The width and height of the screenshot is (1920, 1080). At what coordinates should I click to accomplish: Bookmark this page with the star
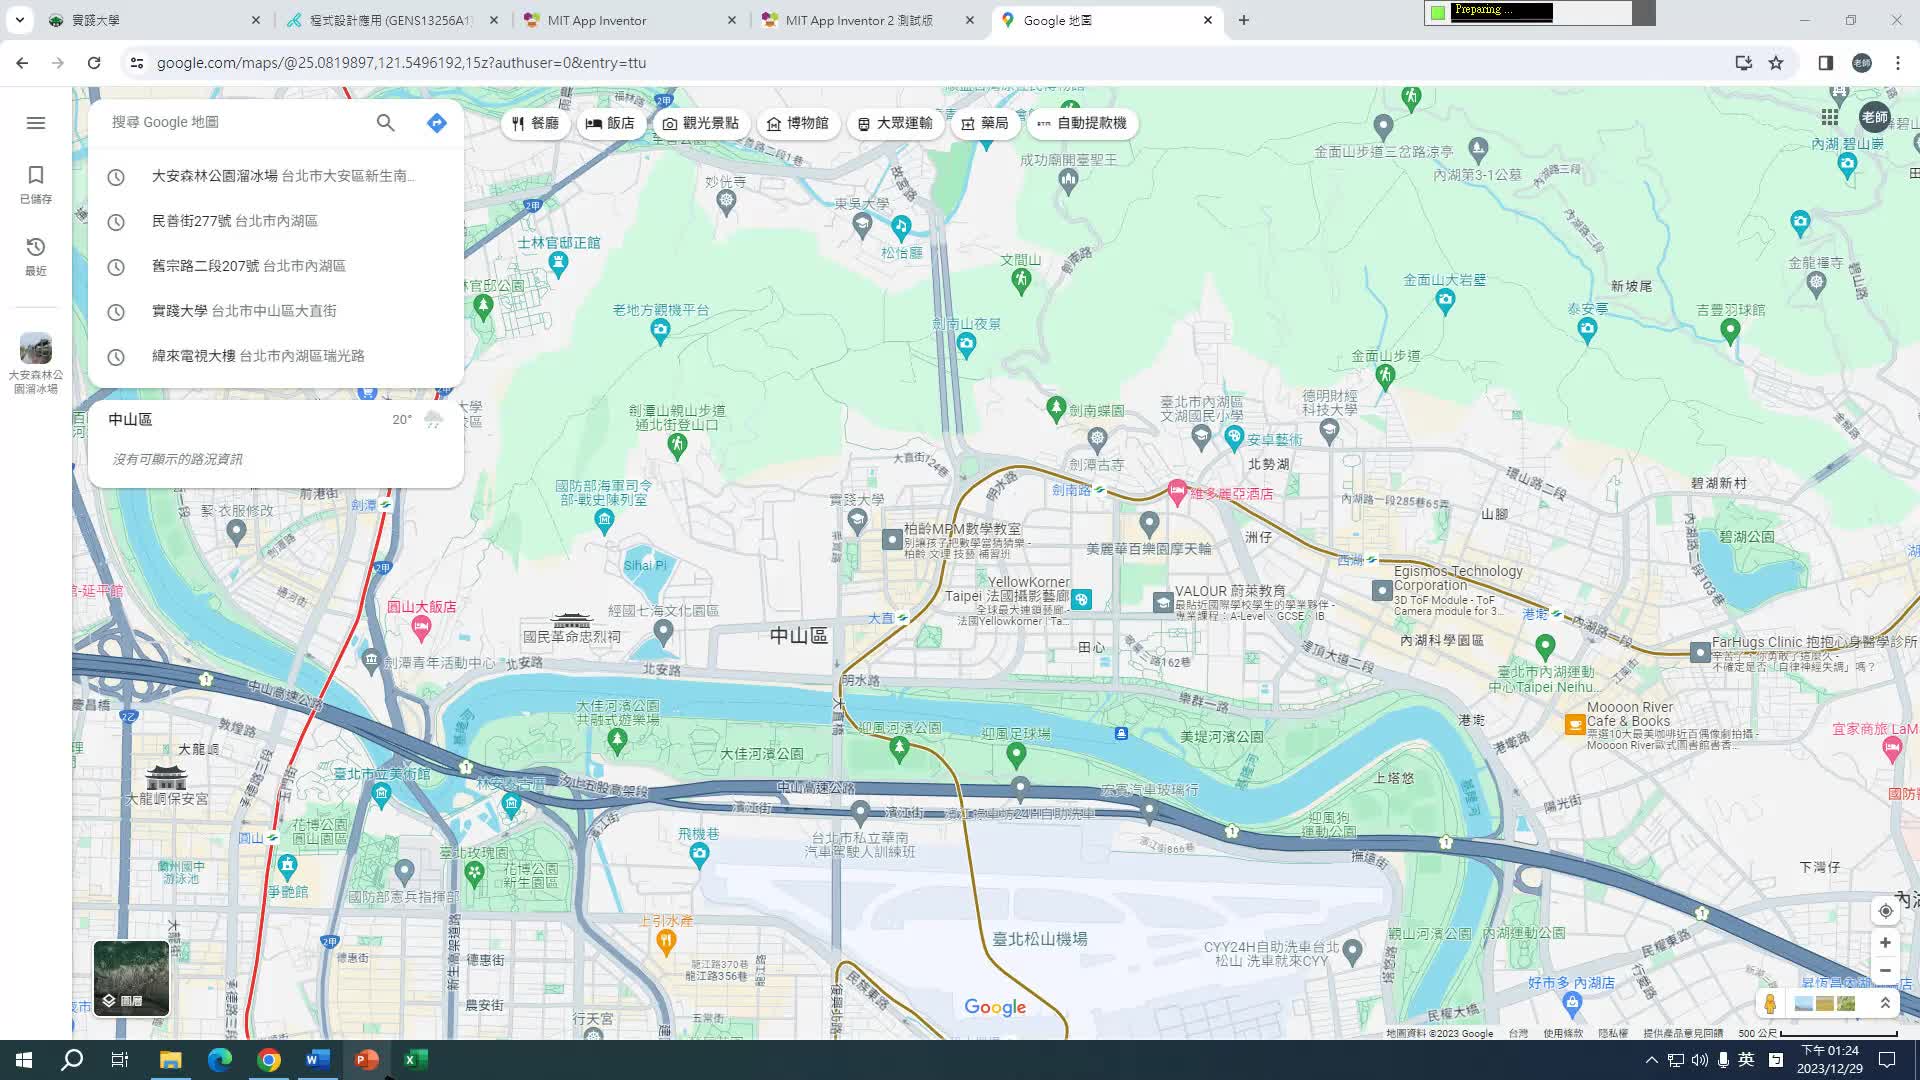(1776, 62)
